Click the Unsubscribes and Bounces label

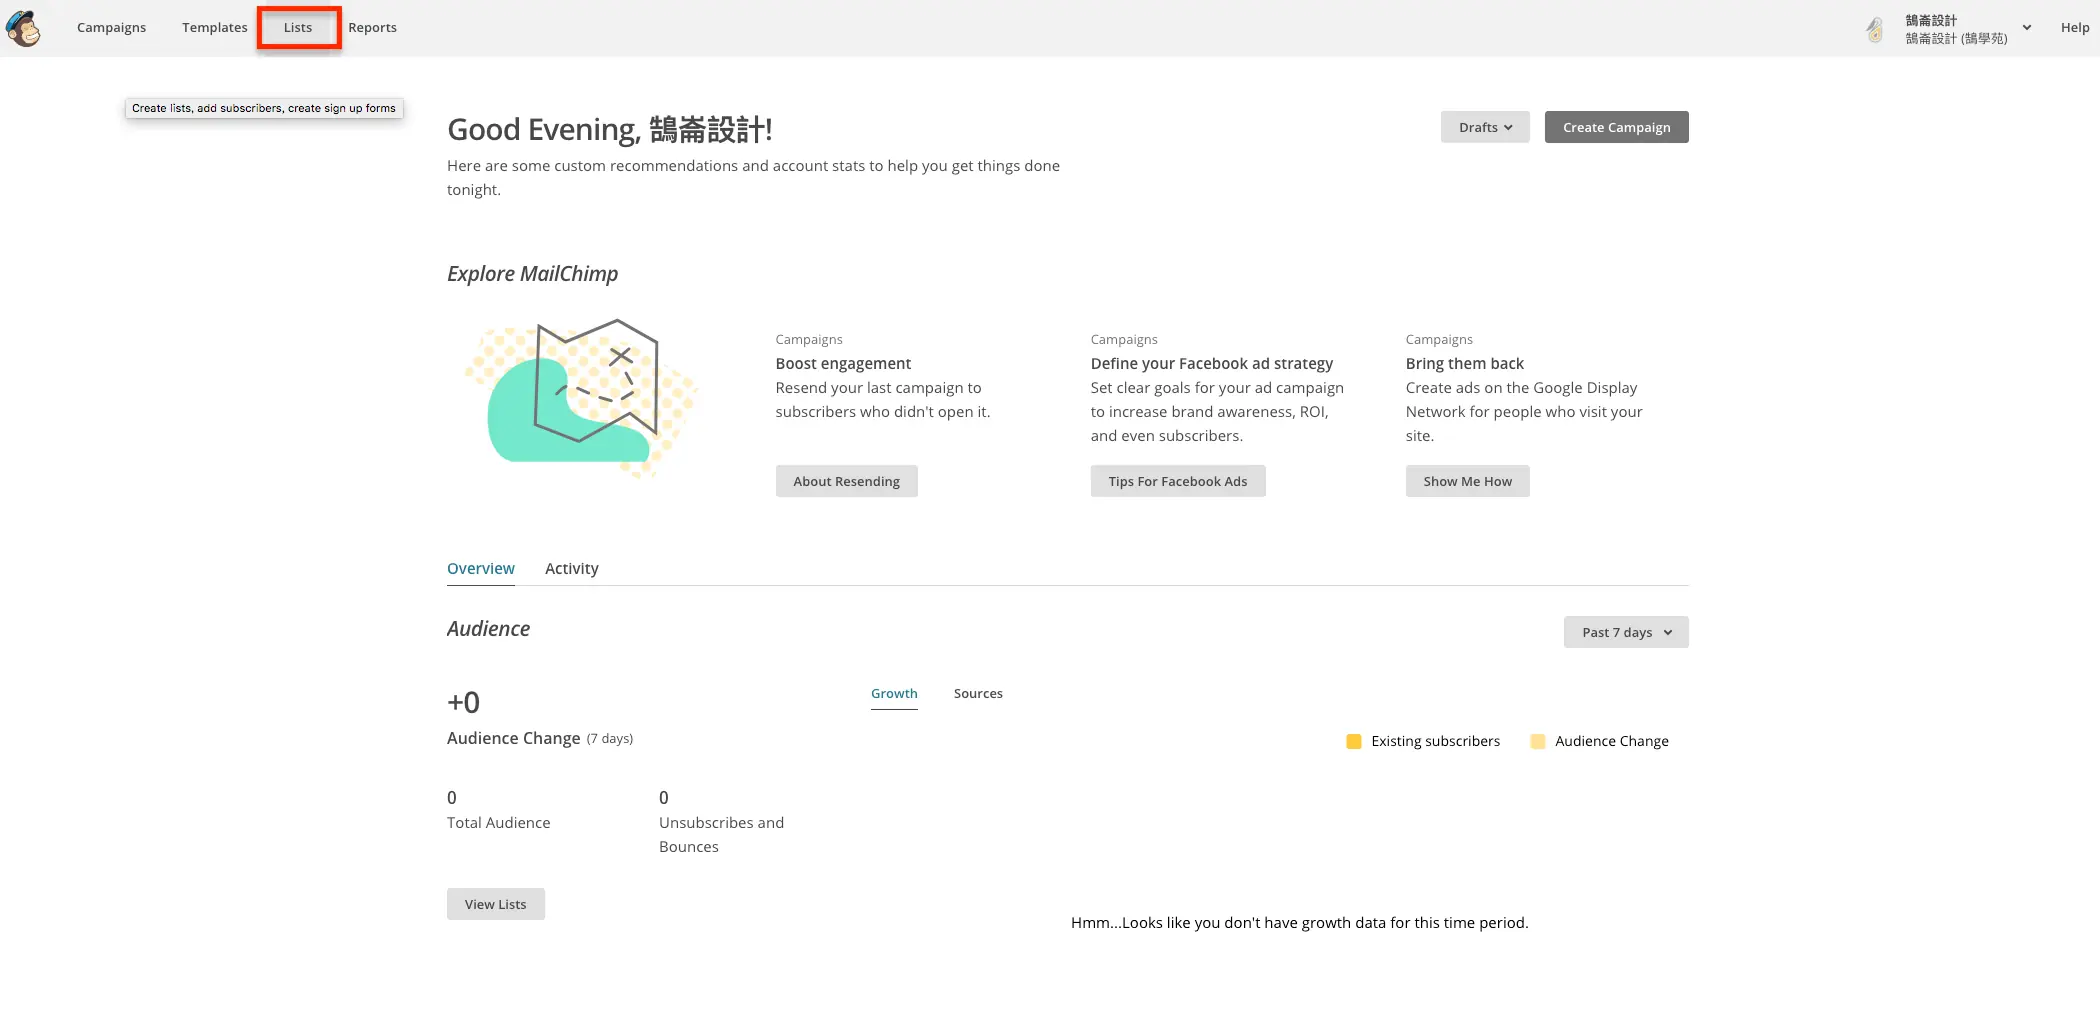[x=721, y=834]
